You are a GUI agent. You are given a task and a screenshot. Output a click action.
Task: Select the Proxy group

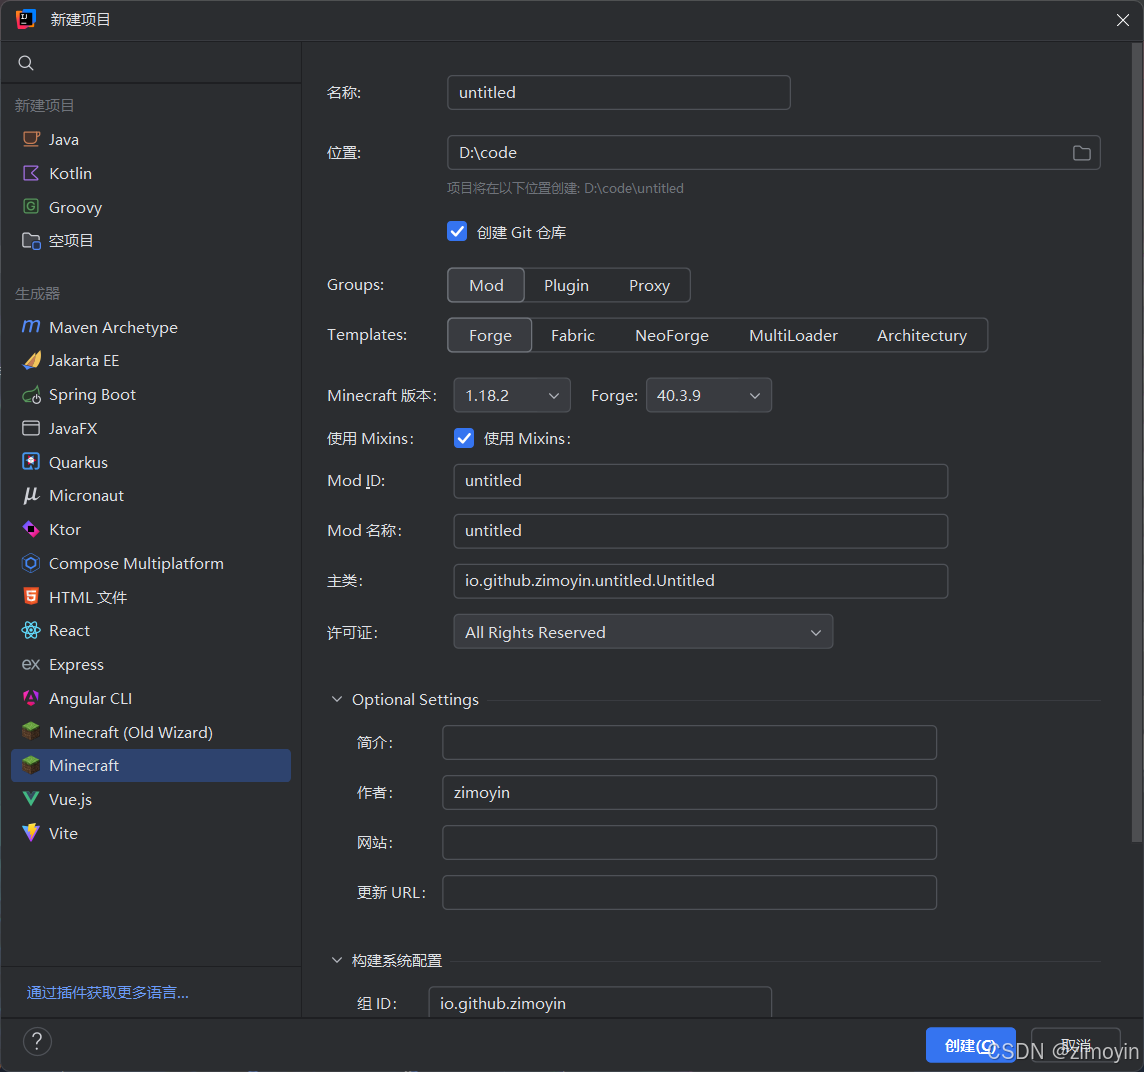click(649, 285)
